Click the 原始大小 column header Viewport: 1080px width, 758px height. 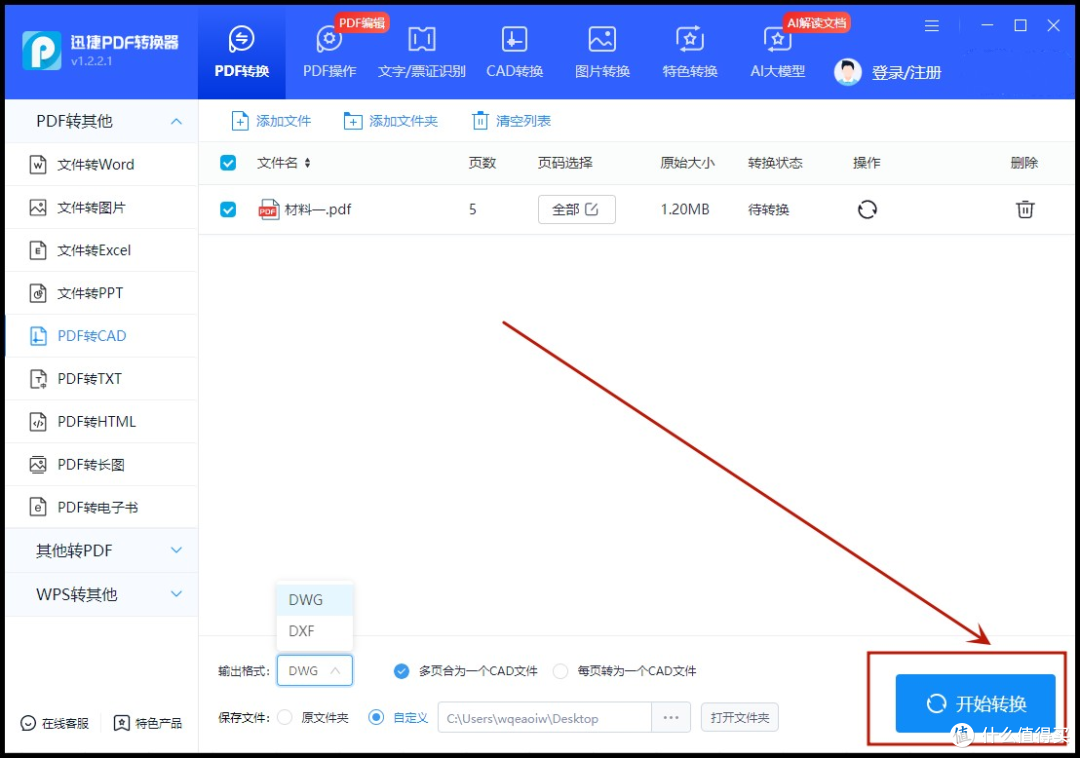[687, 163]
